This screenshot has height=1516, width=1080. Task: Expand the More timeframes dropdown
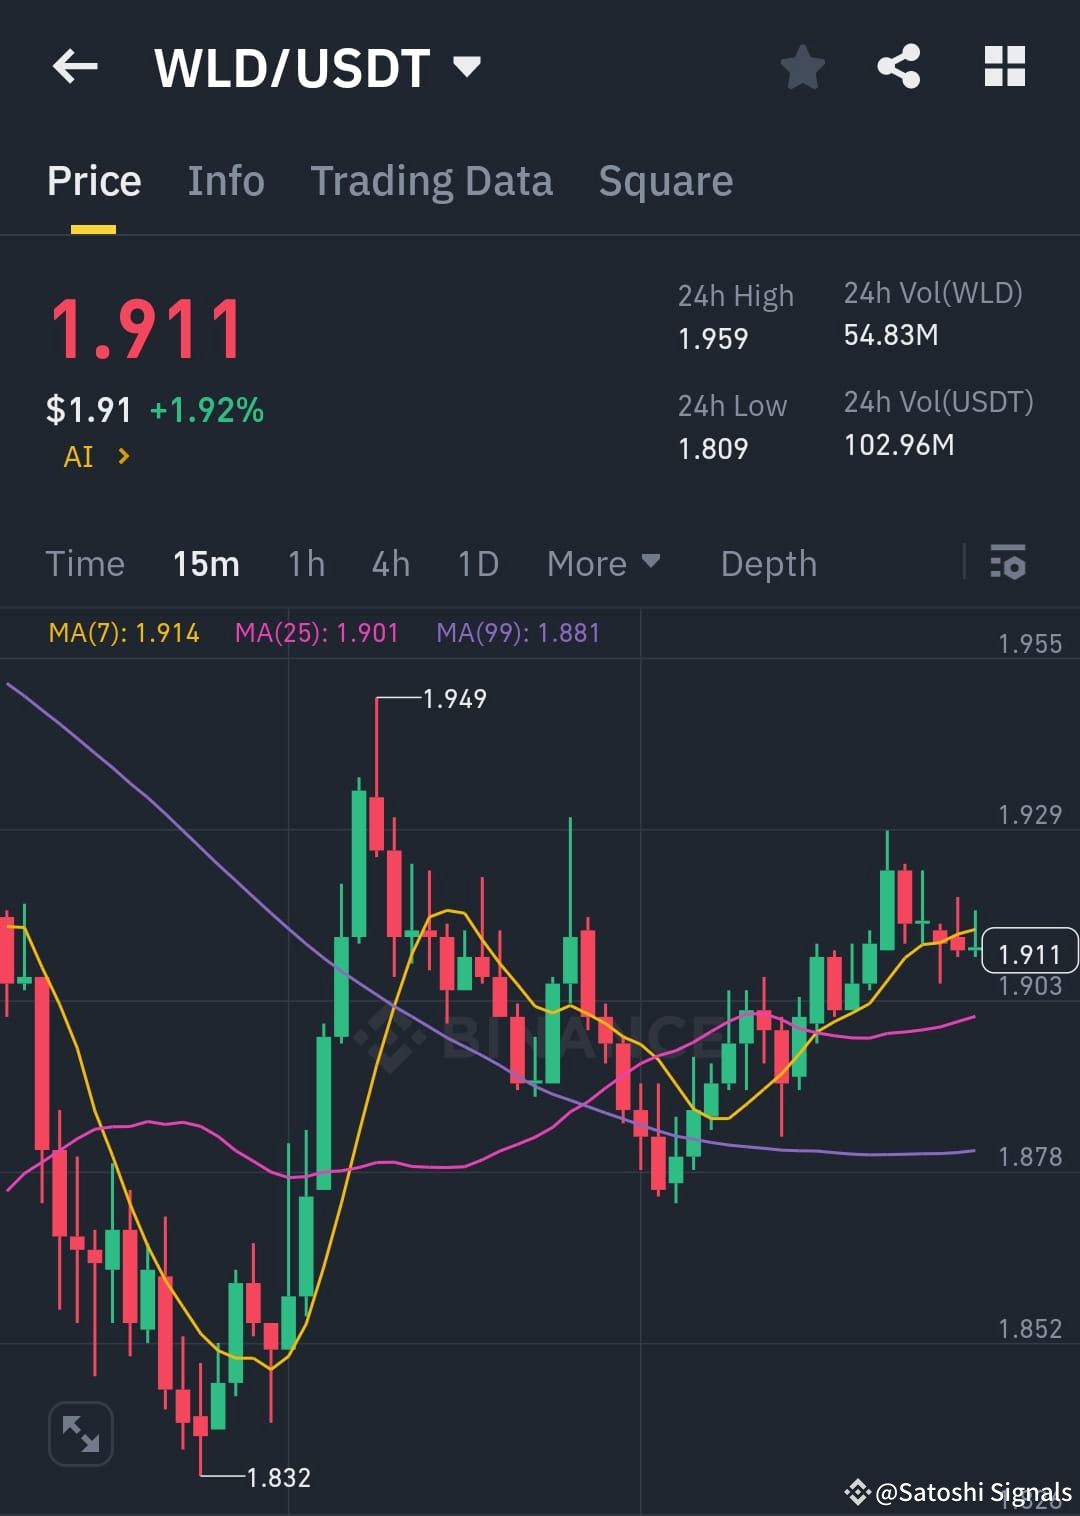click(x=602, y=564)
